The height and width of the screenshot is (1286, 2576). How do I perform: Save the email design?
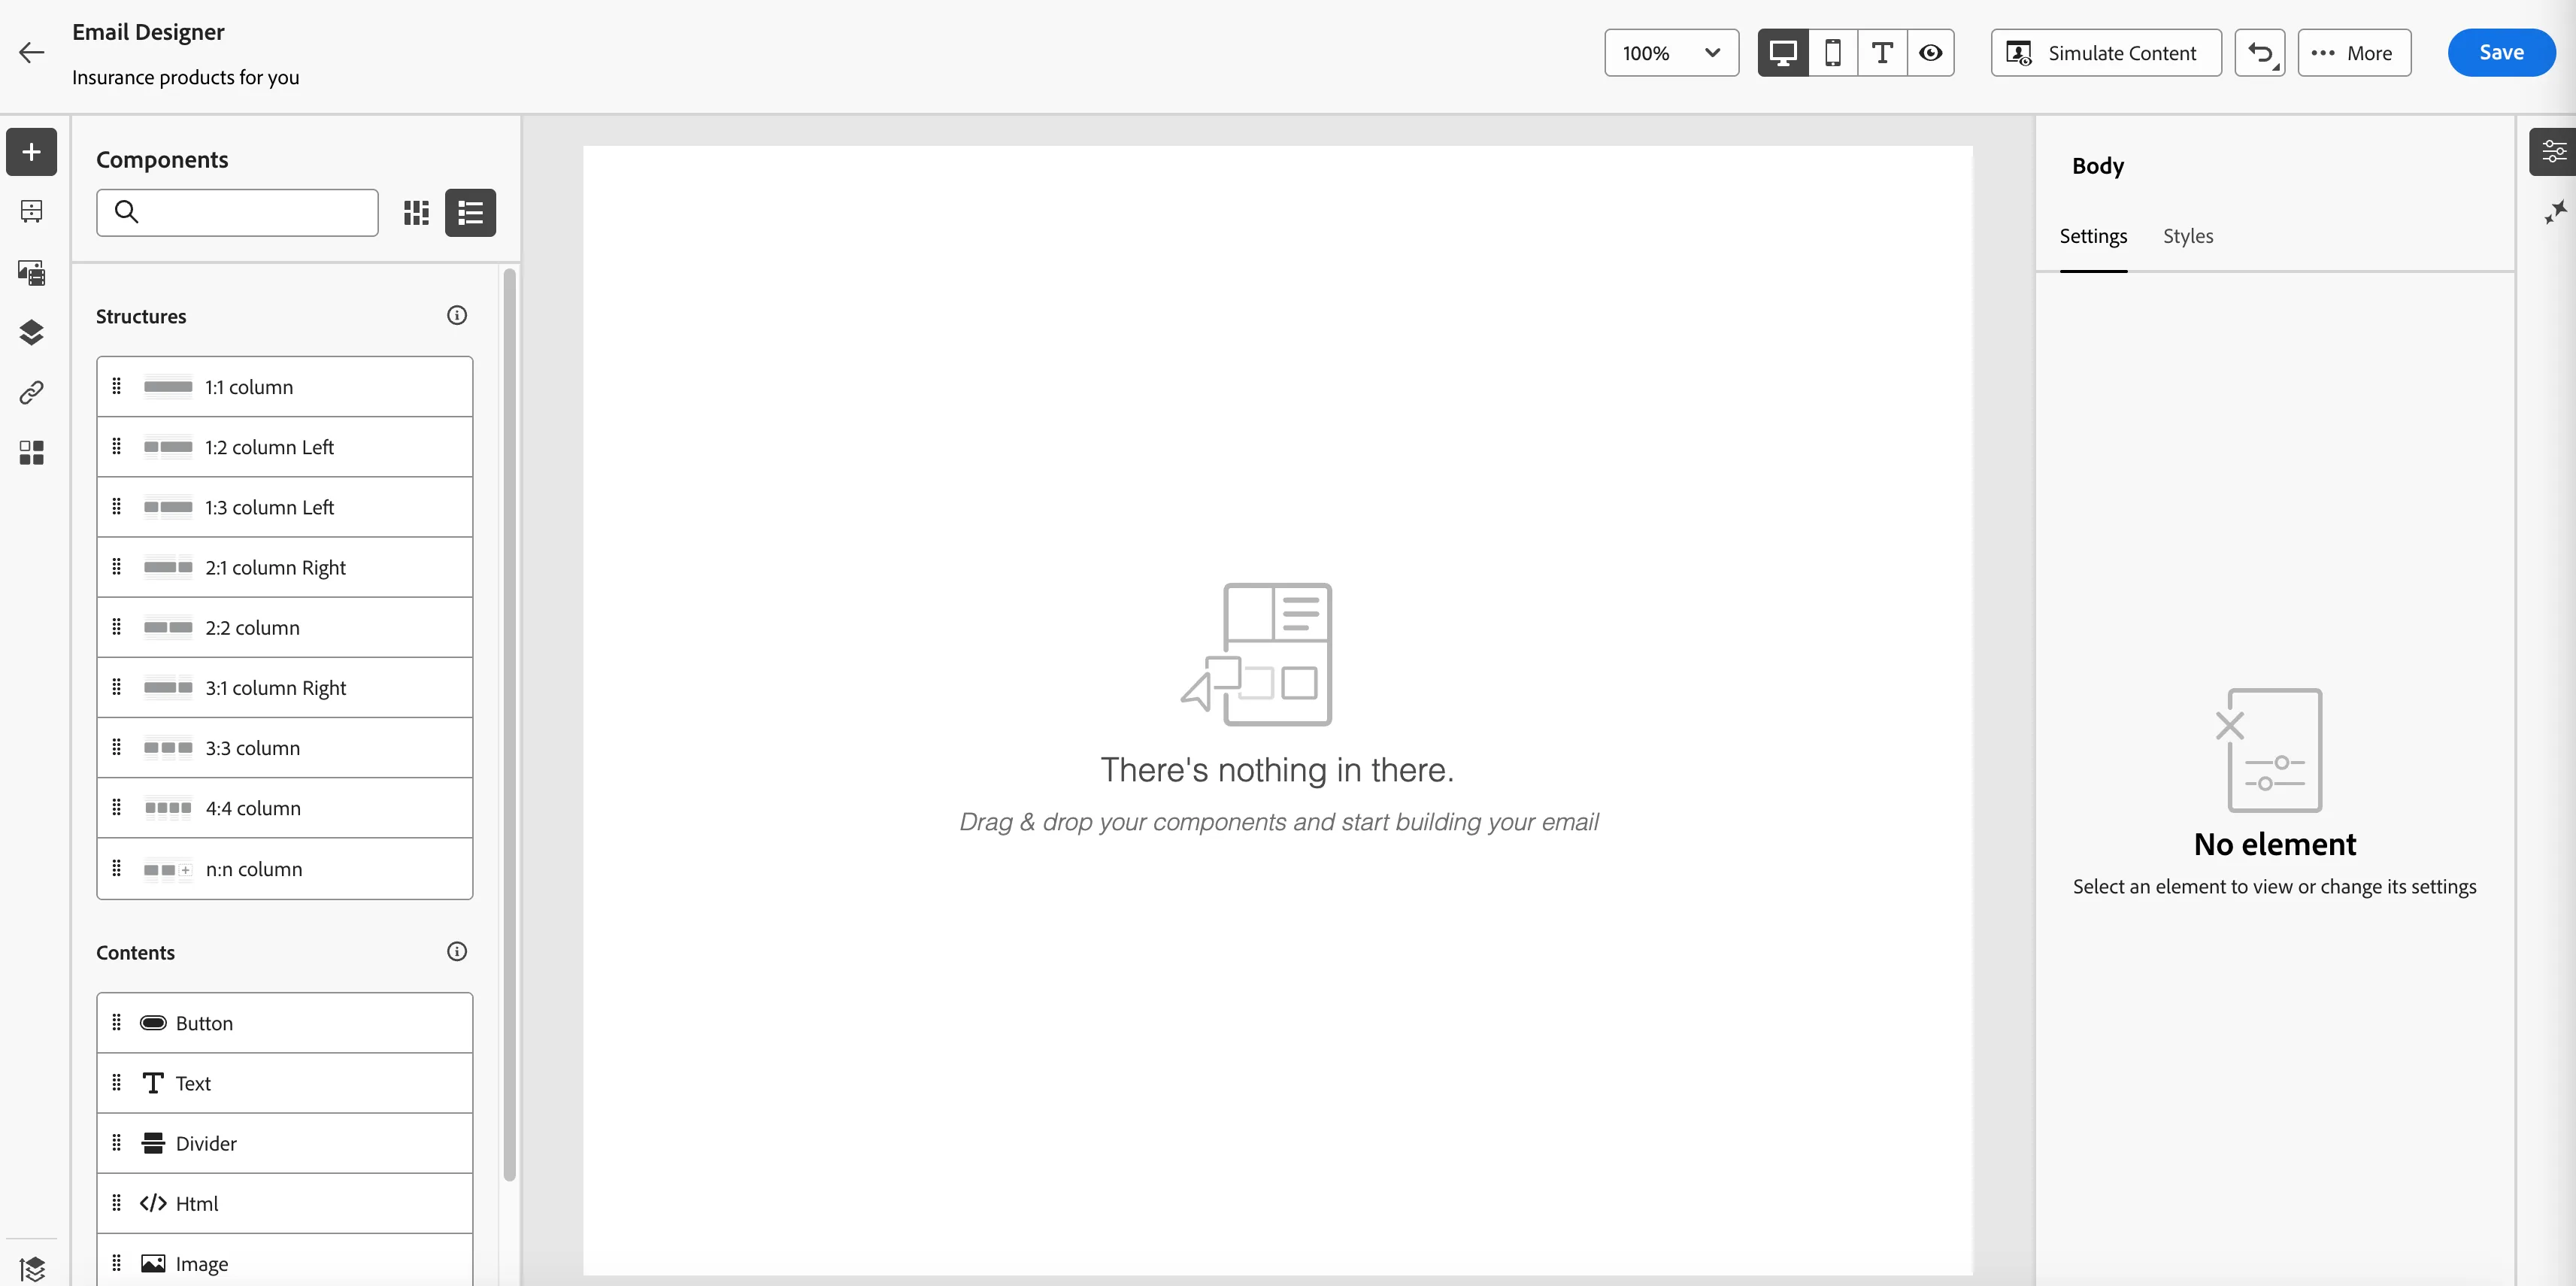coord(2501,52)
